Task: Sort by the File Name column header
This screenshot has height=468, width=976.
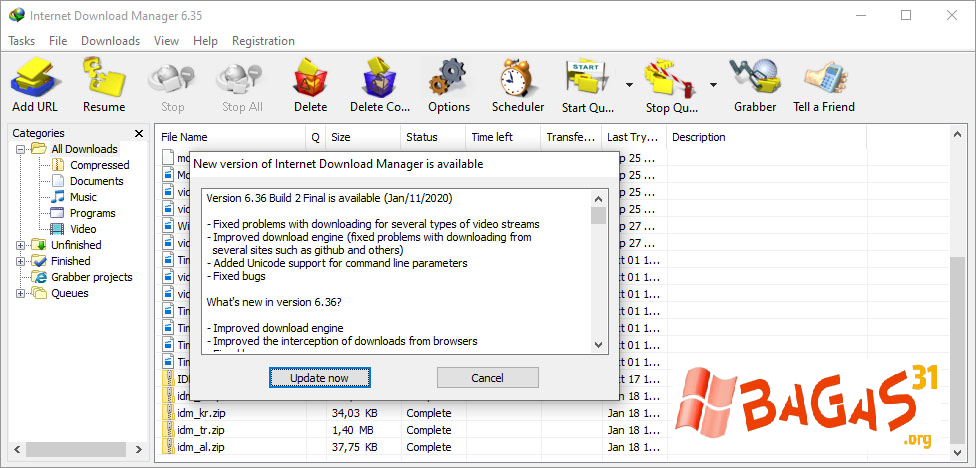Action: (230, 138)
